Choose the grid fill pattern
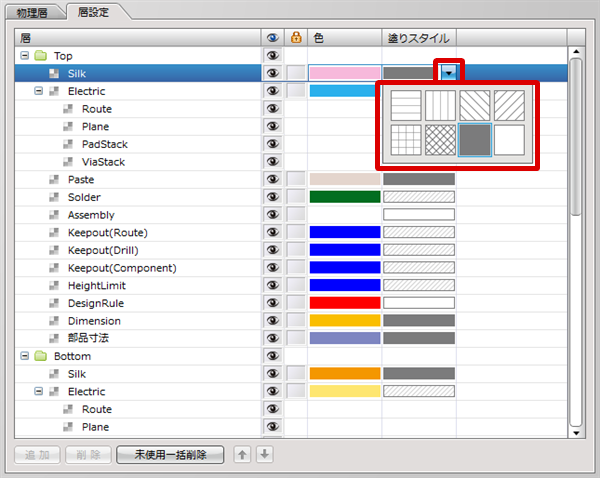The height and width of the screenshot is (478, 600). point(405,140)
